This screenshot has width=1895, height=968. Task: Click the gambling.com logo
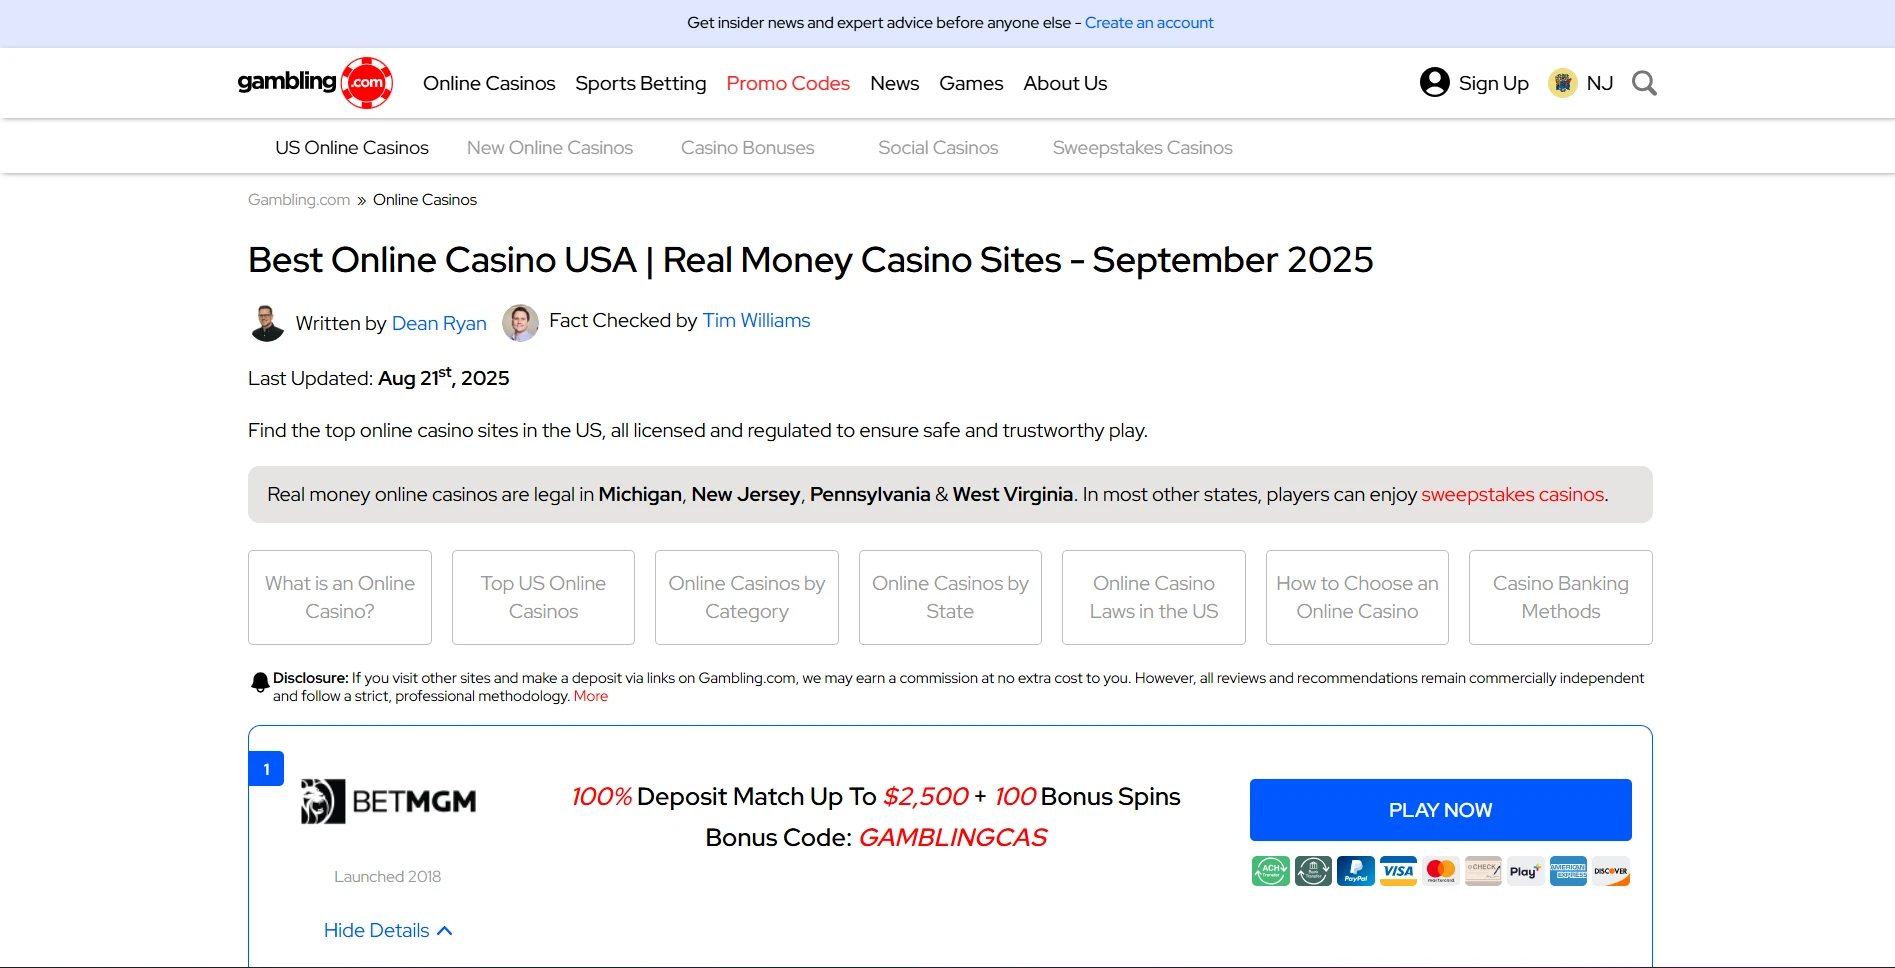(x=314, y=82)
